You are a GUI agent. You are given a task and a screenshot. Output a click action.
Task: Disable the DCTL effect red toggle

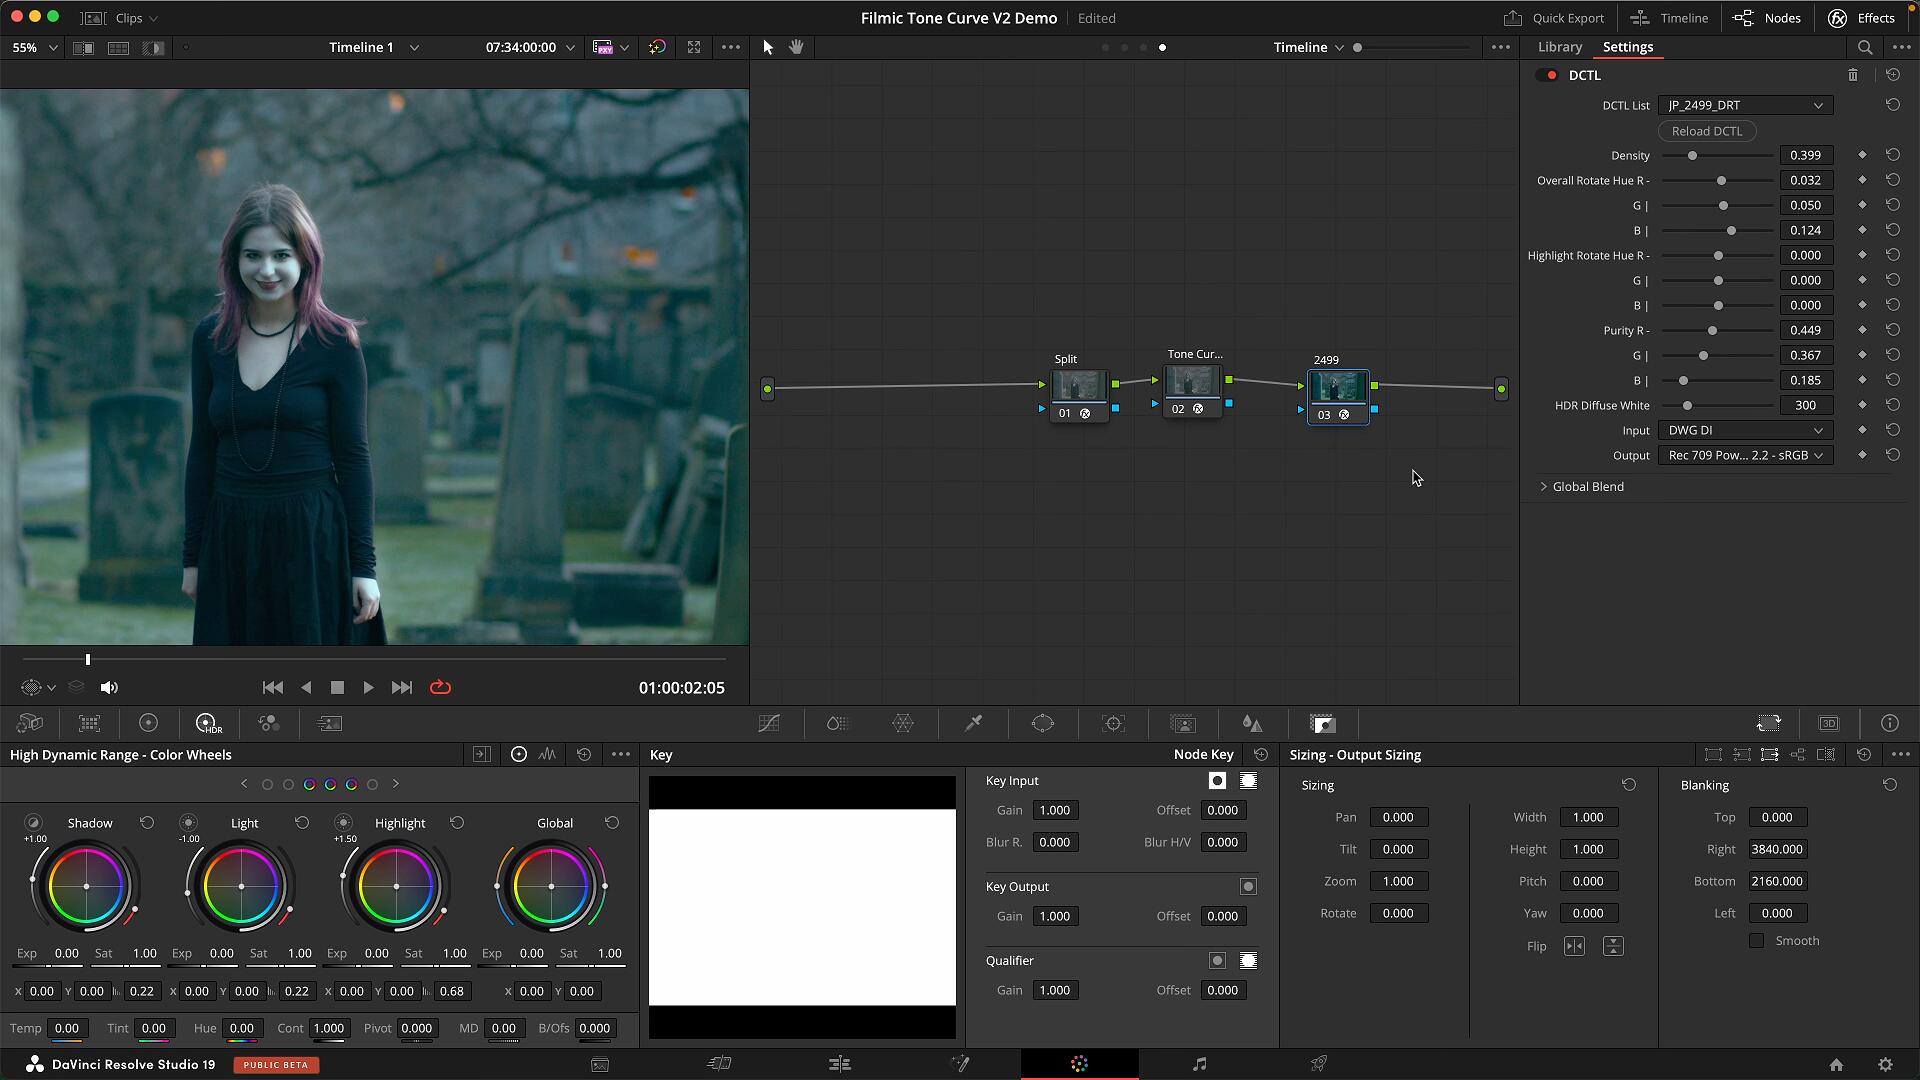pos(1549,75)
